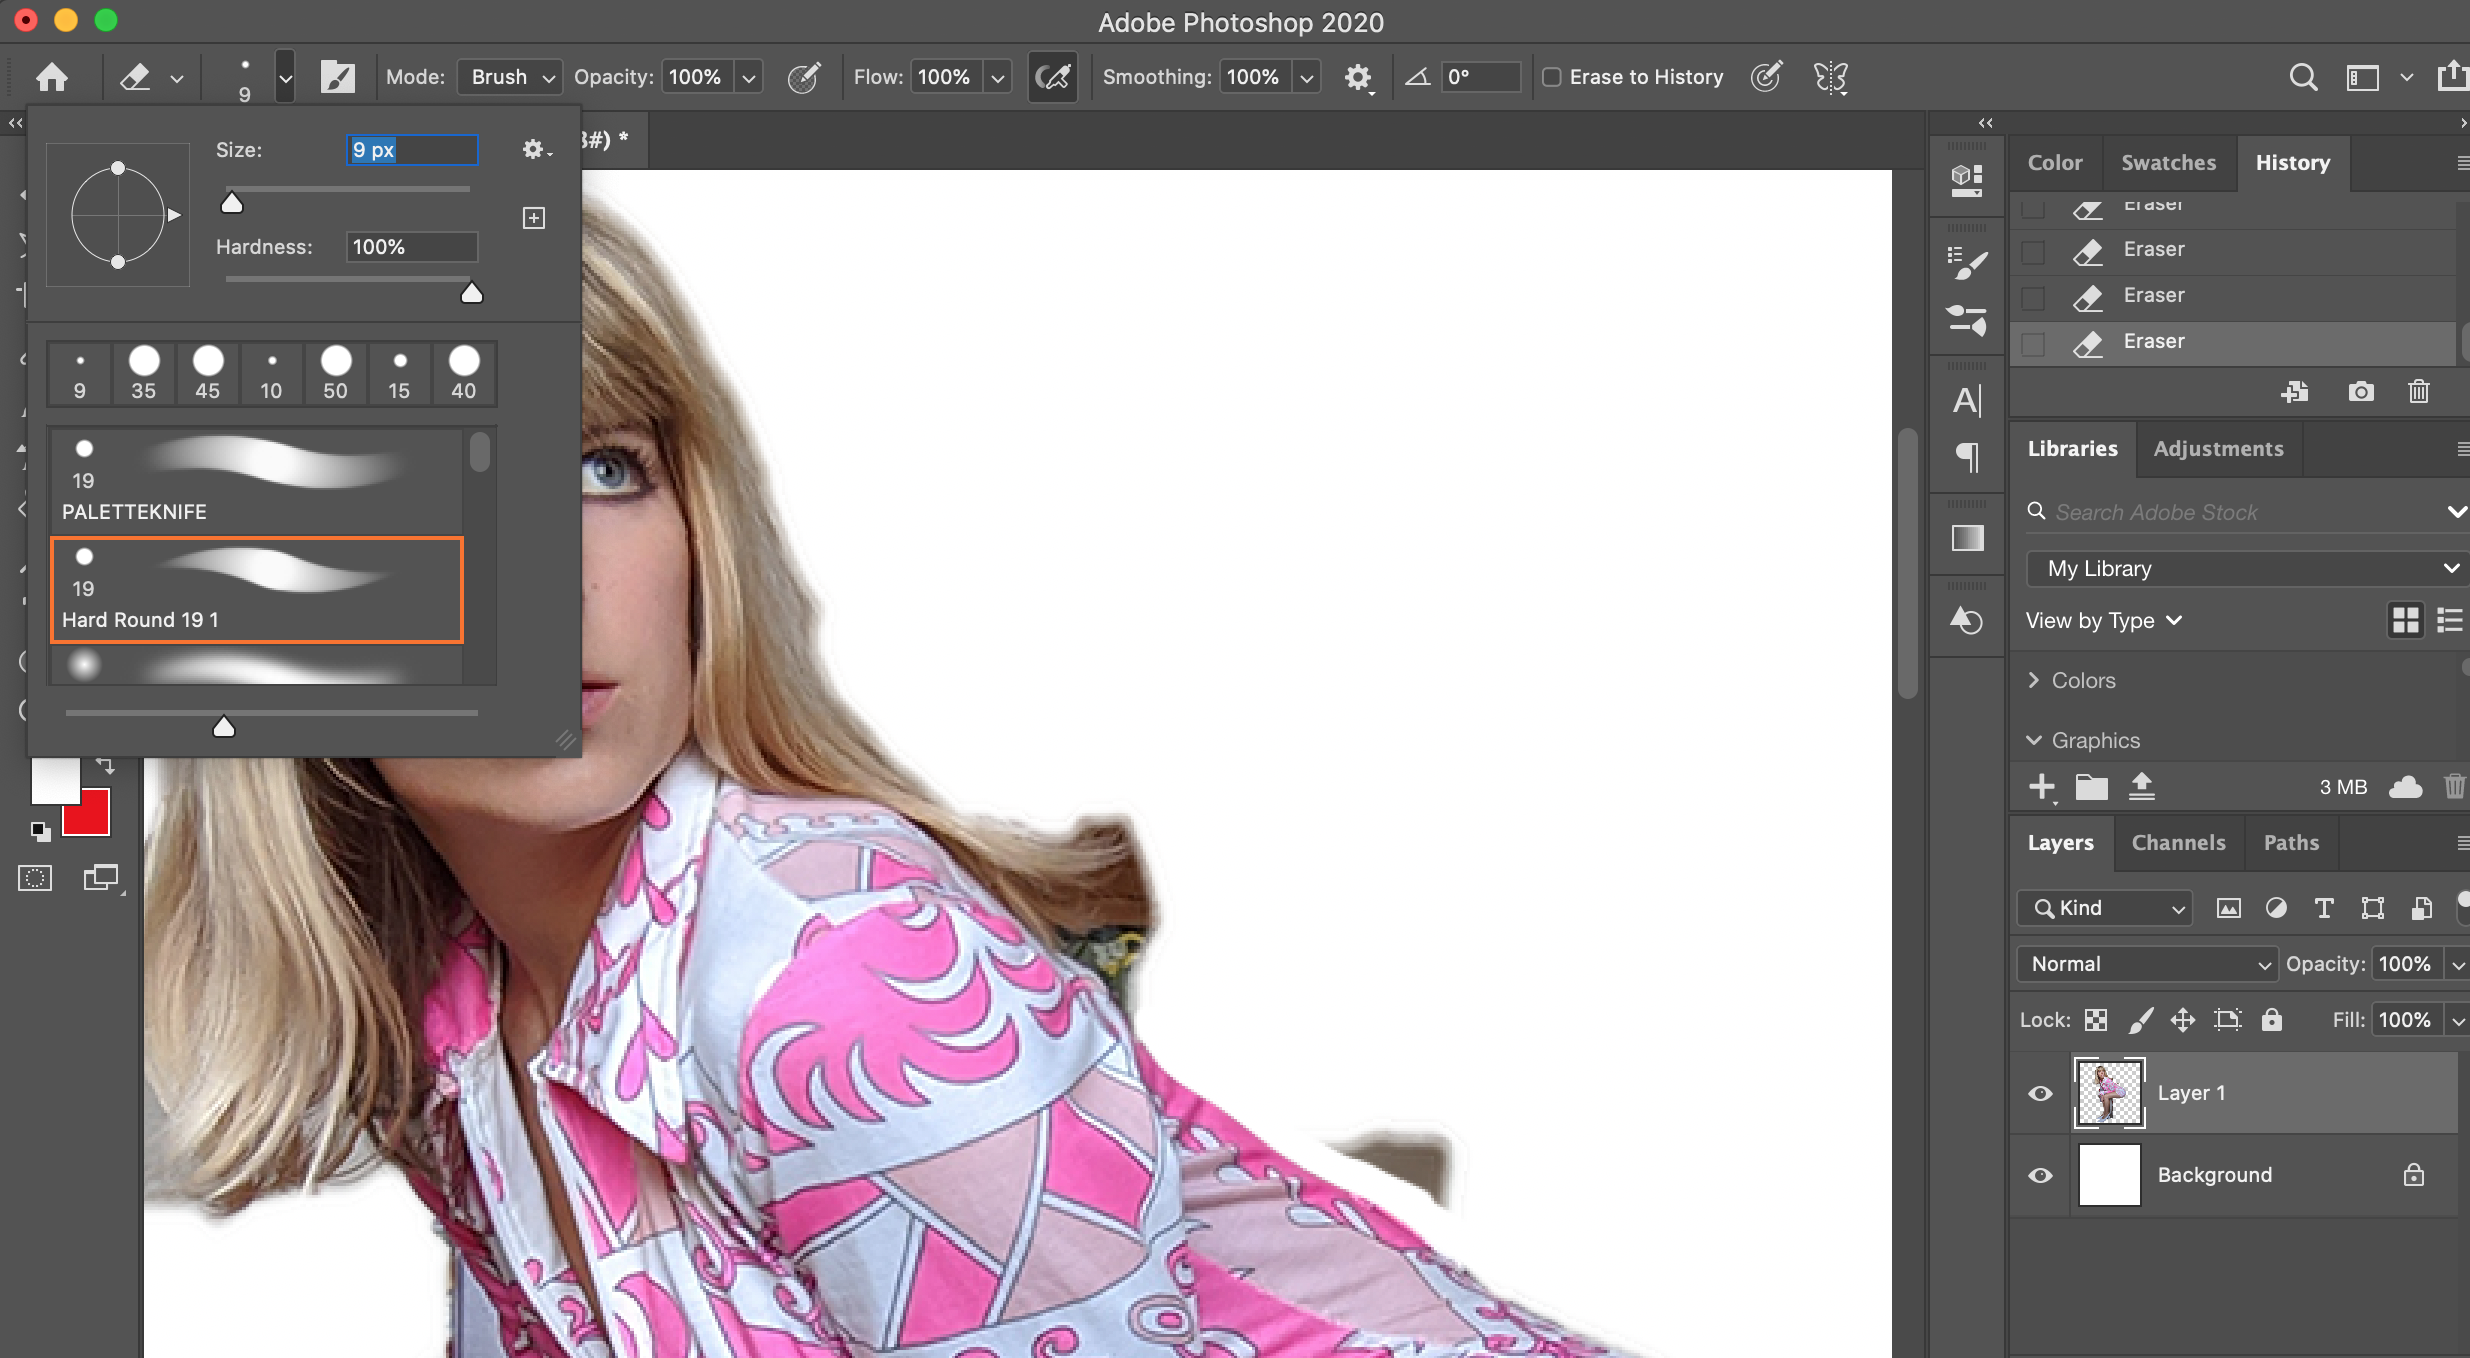
Task: Click the Home icon in options bar
Action: click(52, 77)
